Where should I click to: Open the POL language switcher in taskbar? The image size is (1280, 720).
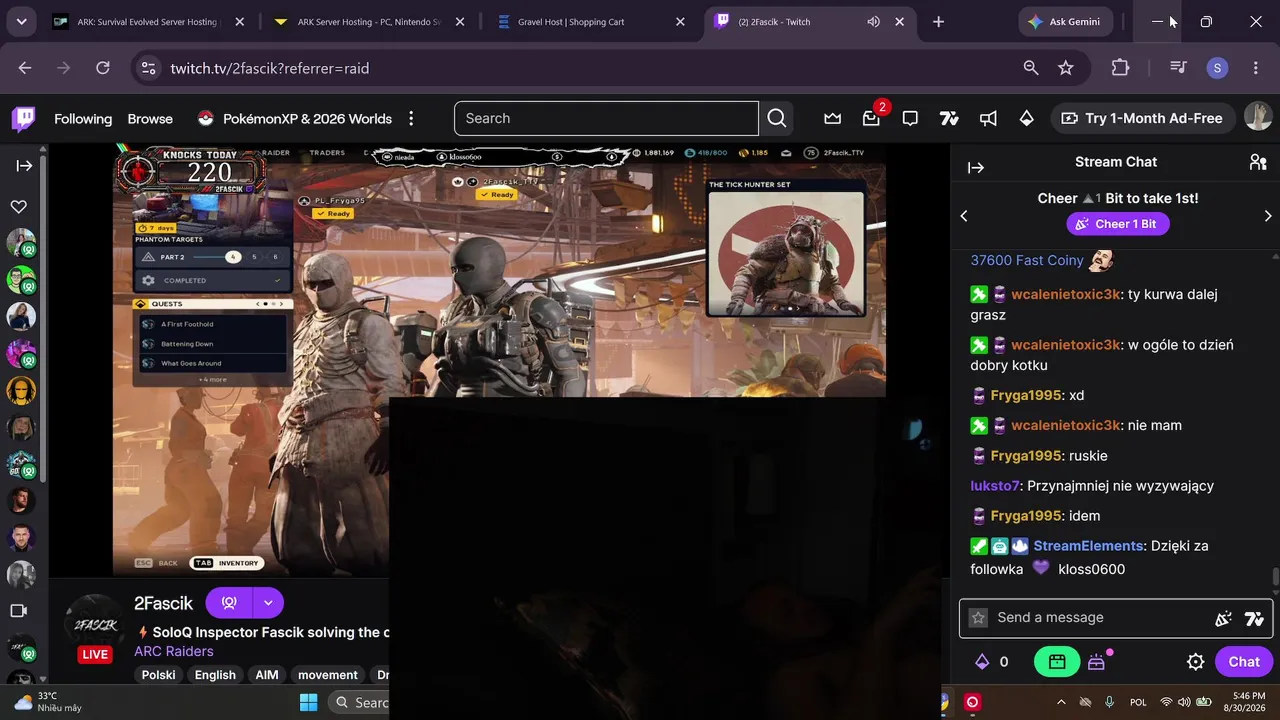[x=1138, y=702]
